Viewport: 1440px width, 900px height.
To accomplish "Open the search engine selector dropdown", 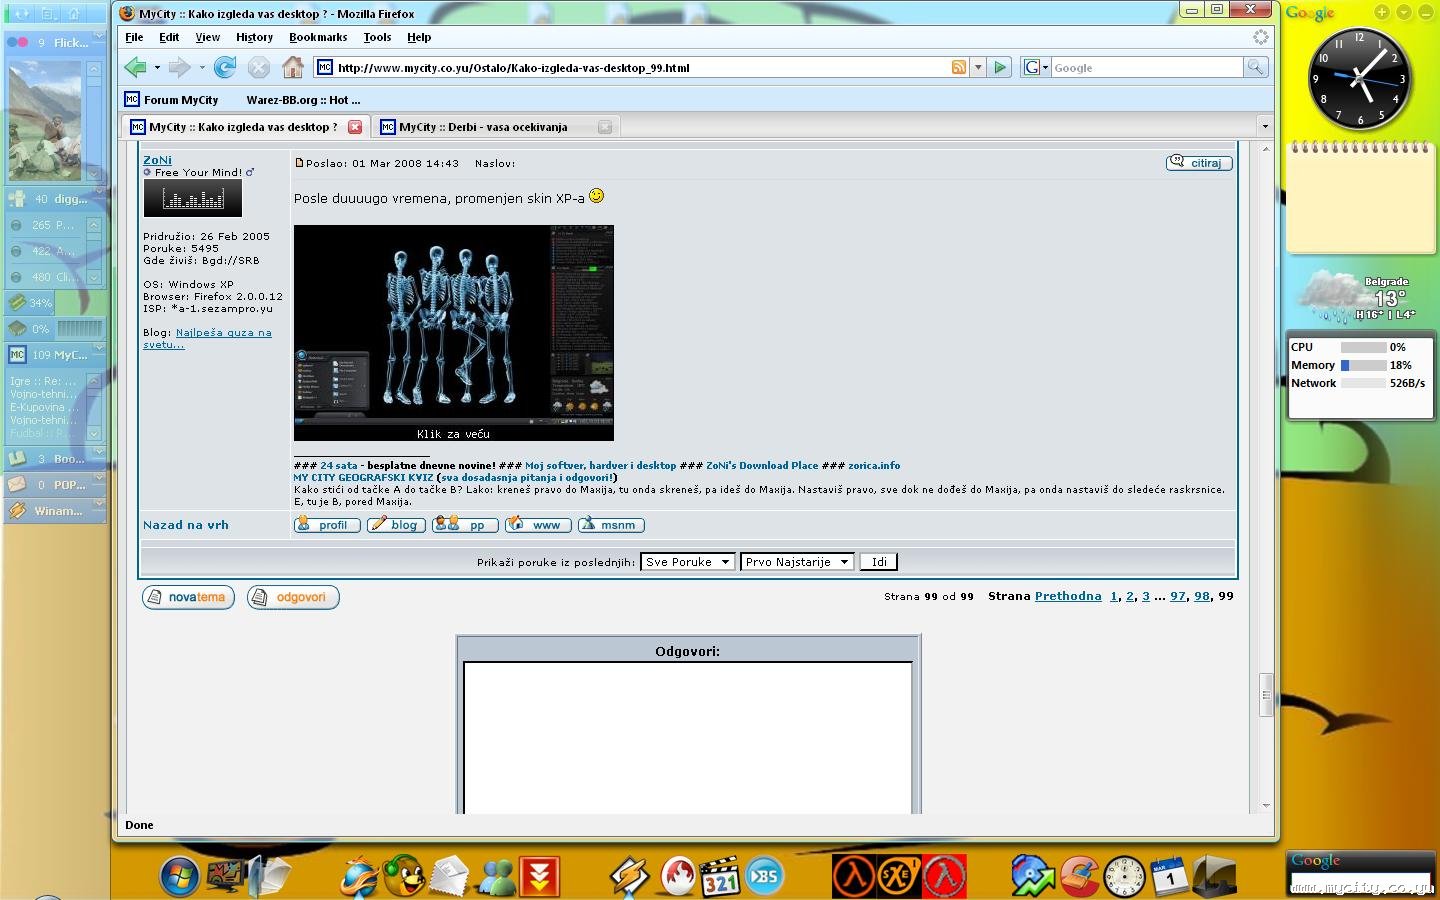I will 1036,67.
